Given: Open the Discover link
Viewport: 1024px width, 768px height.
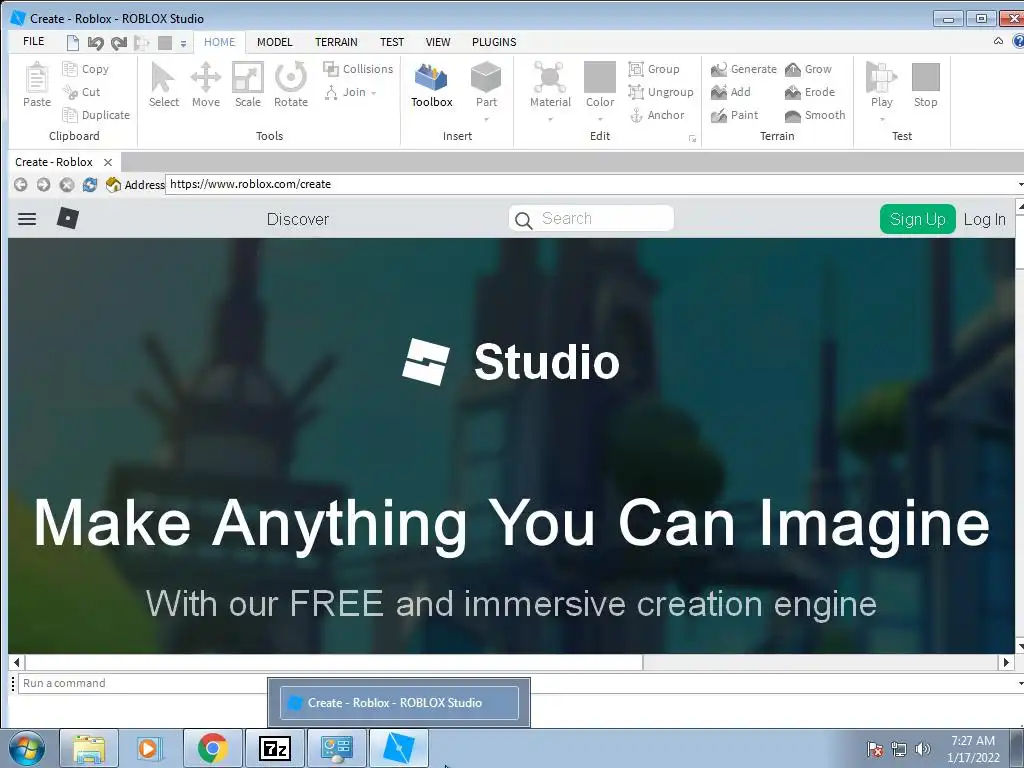Looking at the screenshot, I should coord(298,219).
